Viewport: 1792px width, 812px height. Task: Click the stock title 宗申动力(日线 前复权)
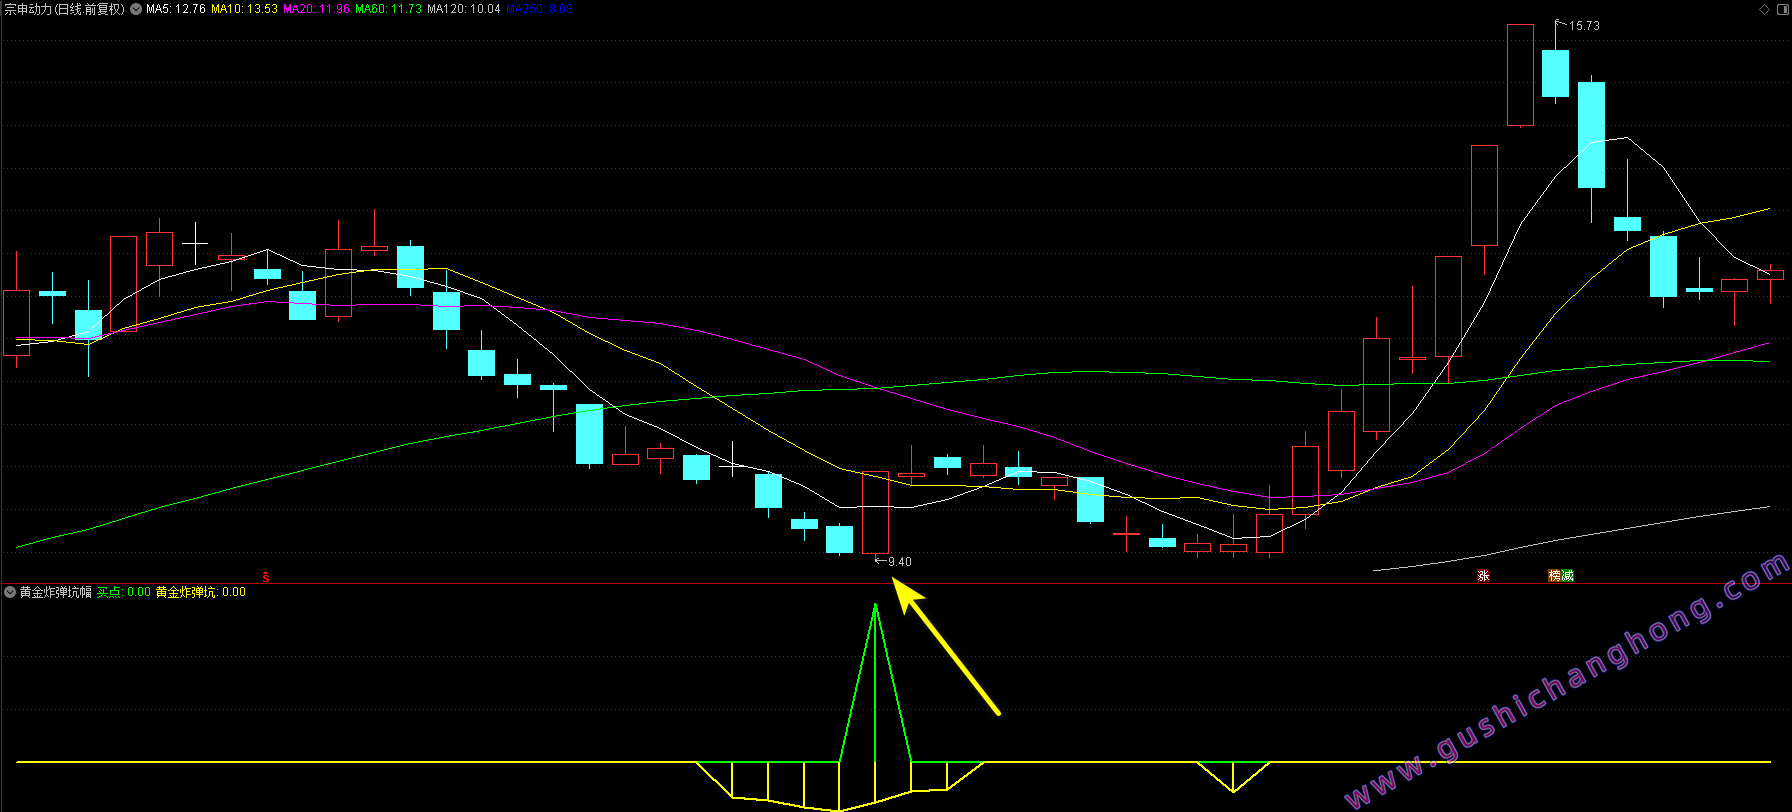point(65,9)
